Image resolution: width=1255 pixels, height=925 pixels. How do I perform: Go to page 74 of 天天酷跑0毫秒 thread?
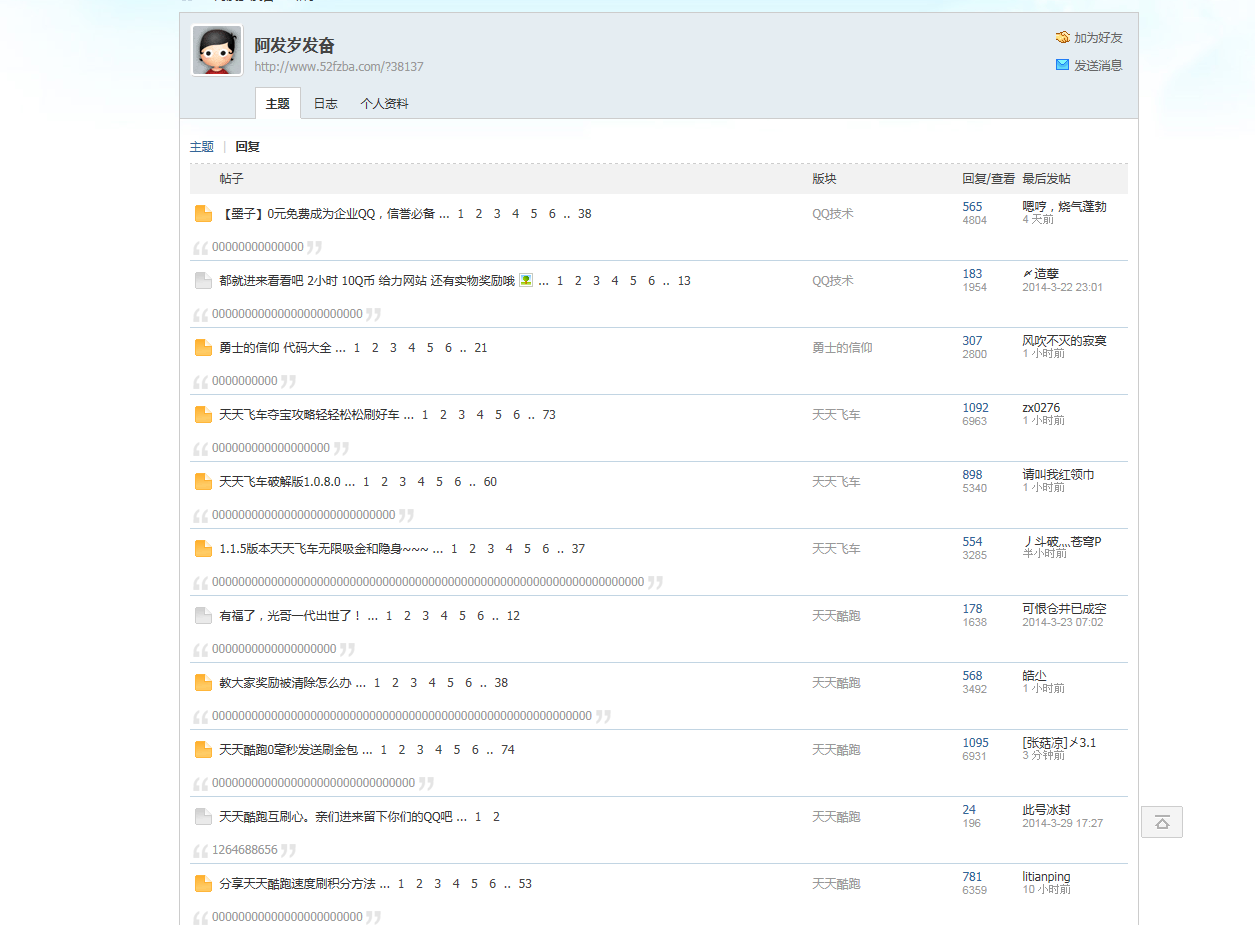[508, 749]
